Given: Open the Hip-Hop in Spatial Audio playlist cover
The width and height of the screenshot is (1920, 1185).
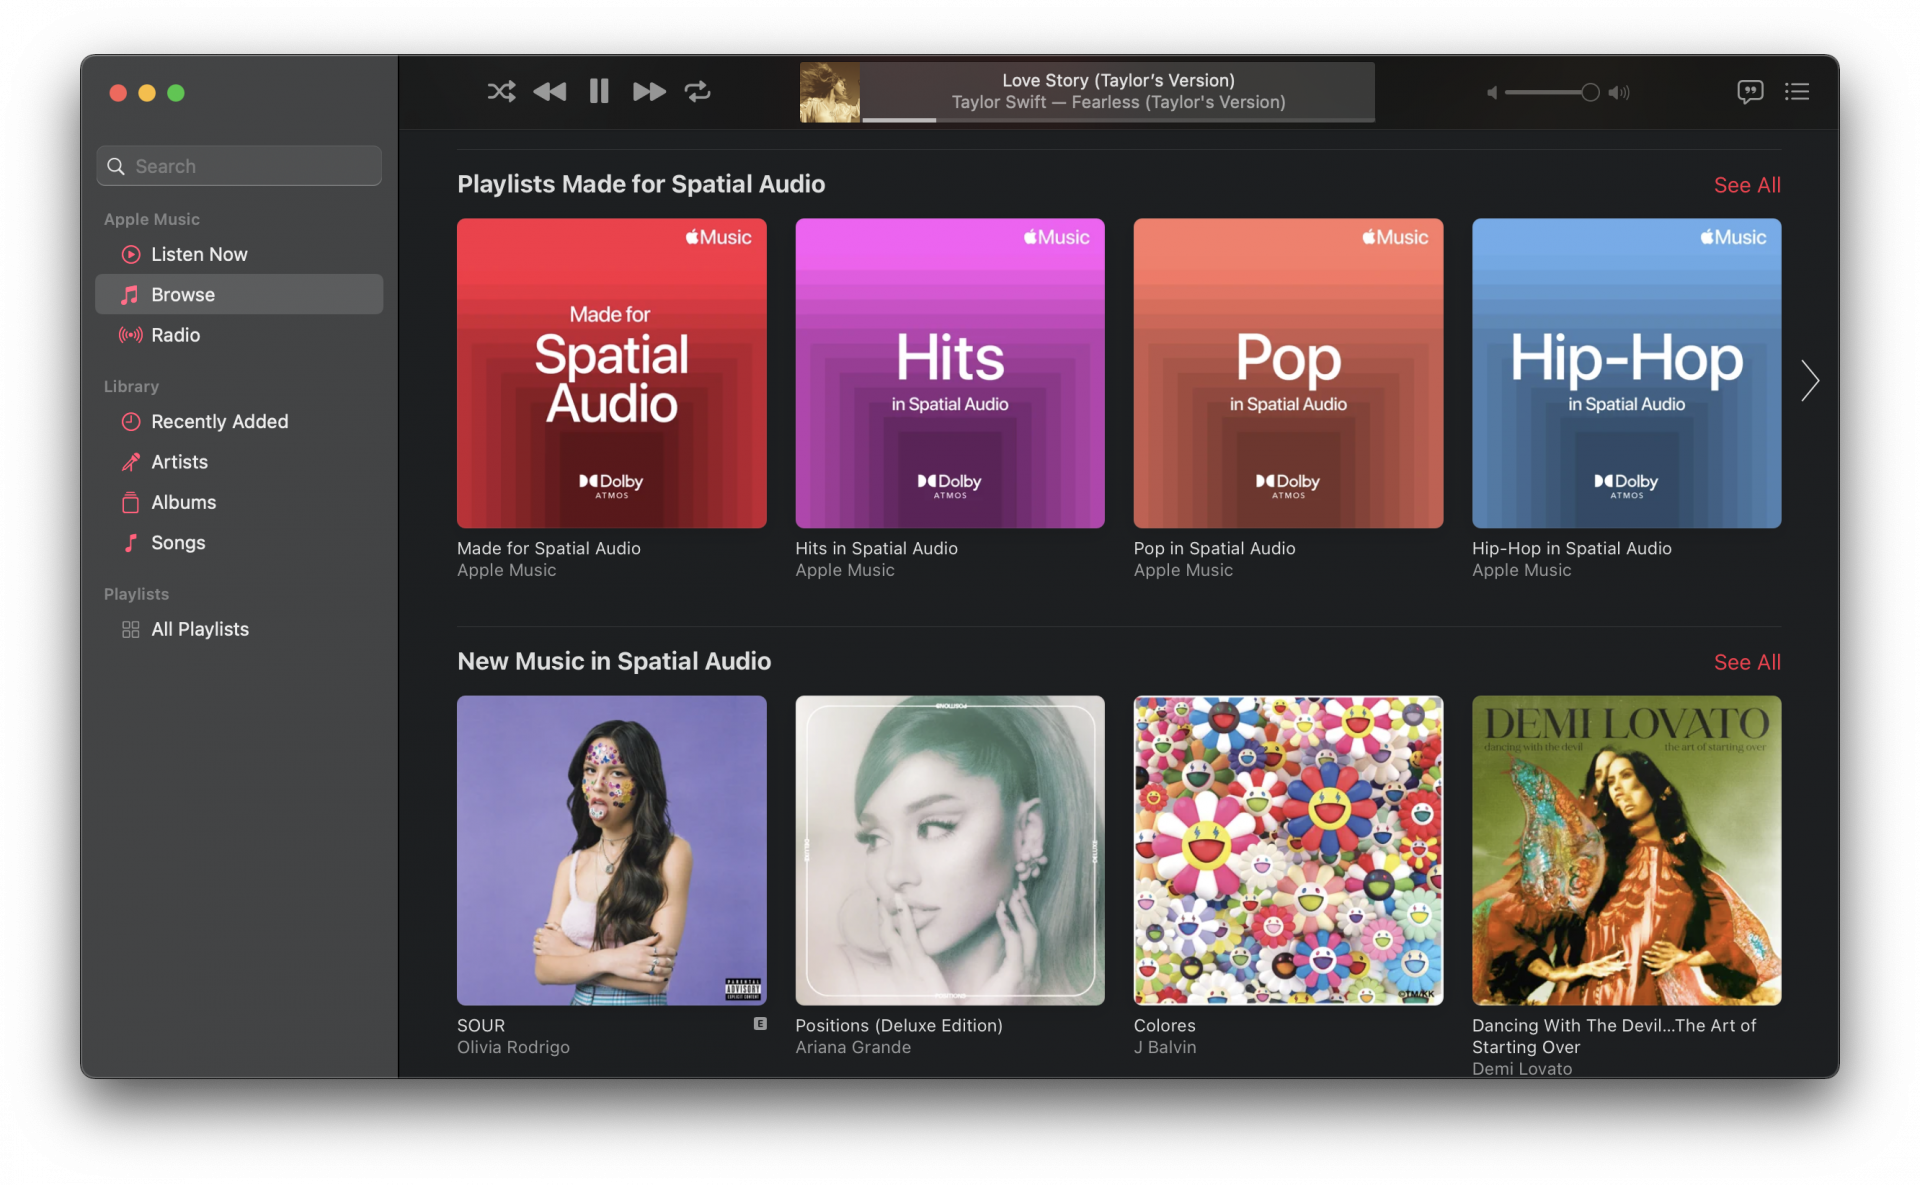Looking at the screenshot, I should (x=1625, y=373).
